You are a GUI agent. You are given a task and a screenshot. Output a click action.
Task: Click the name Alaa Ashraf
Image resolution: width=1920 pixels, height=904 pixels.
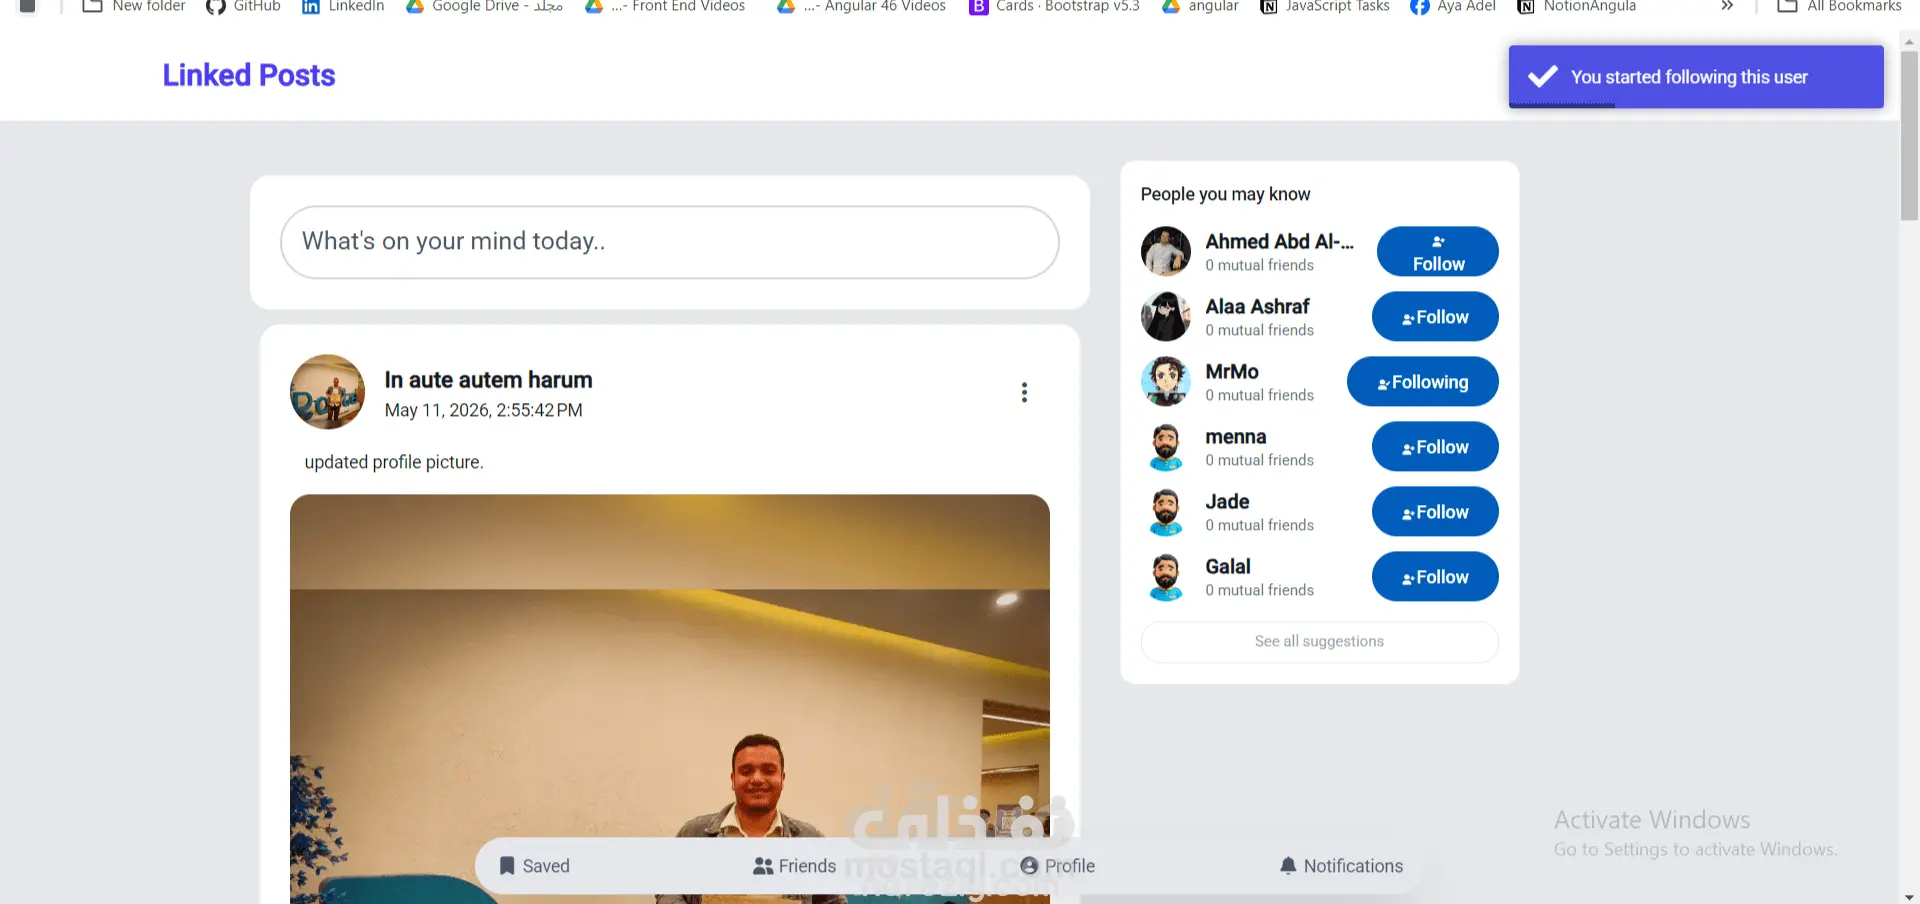click(1257, 306)
